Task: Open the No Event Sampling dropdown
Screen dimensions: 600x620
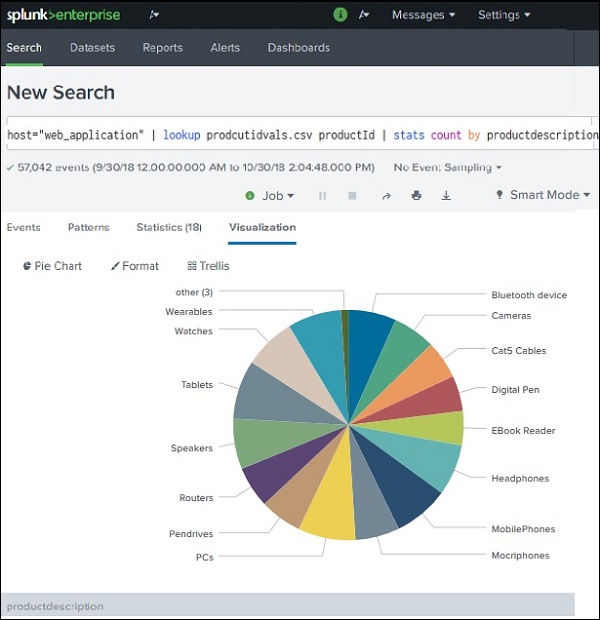Action: tap(447, 167)
